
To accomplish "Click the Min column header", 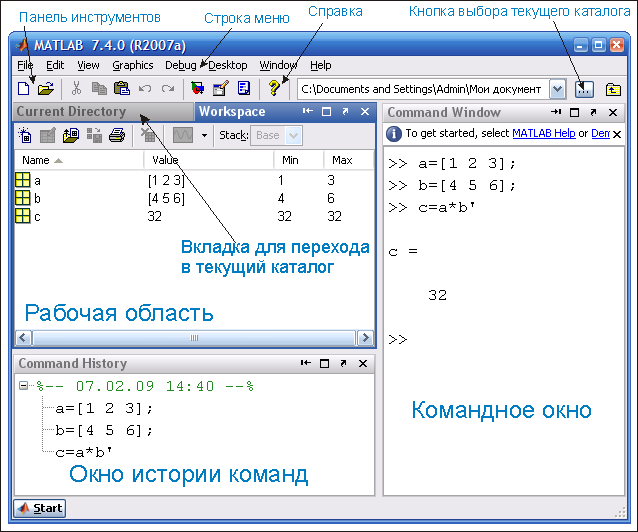I will click(x=298, y=160).
